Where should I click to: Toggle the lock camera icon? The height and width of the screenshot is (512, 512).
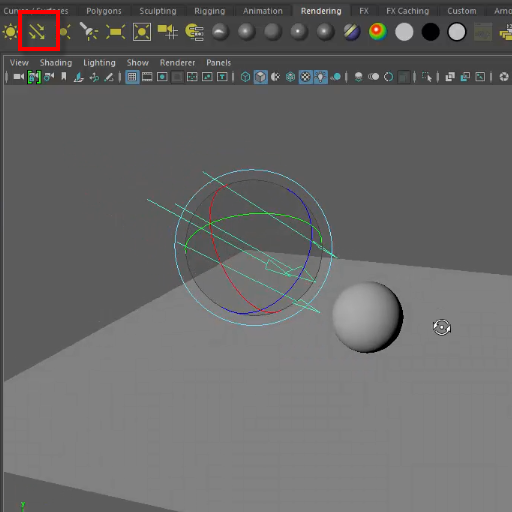pos(34,77)
